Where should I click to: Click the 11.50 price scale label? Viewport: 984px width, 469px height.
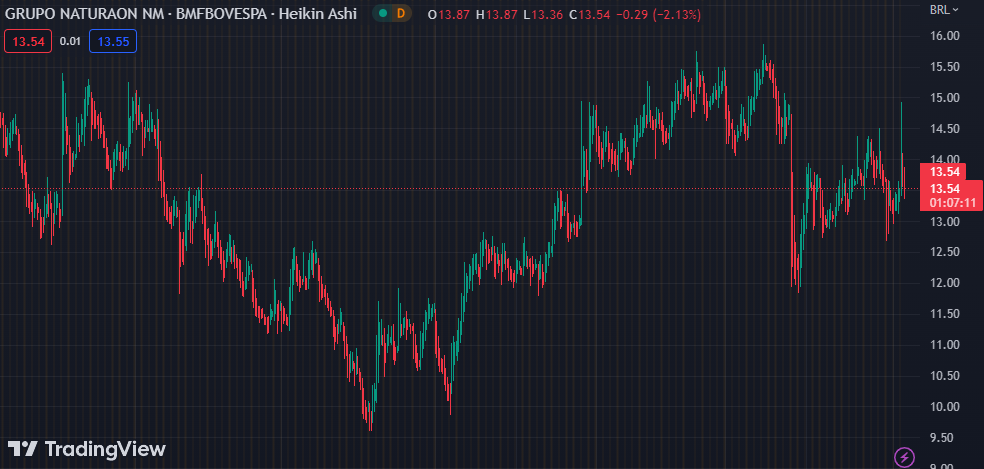945,314
